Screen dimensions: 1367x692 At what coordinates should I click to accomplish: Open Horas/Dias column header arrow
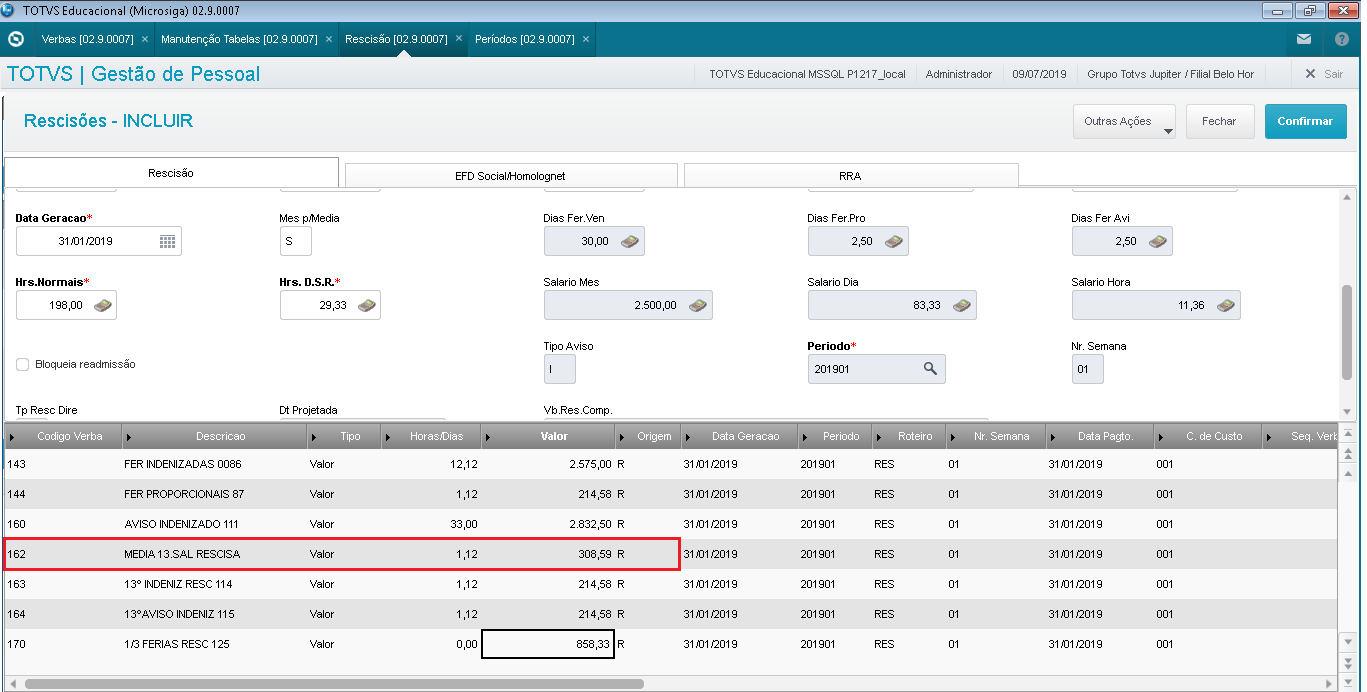388,437
